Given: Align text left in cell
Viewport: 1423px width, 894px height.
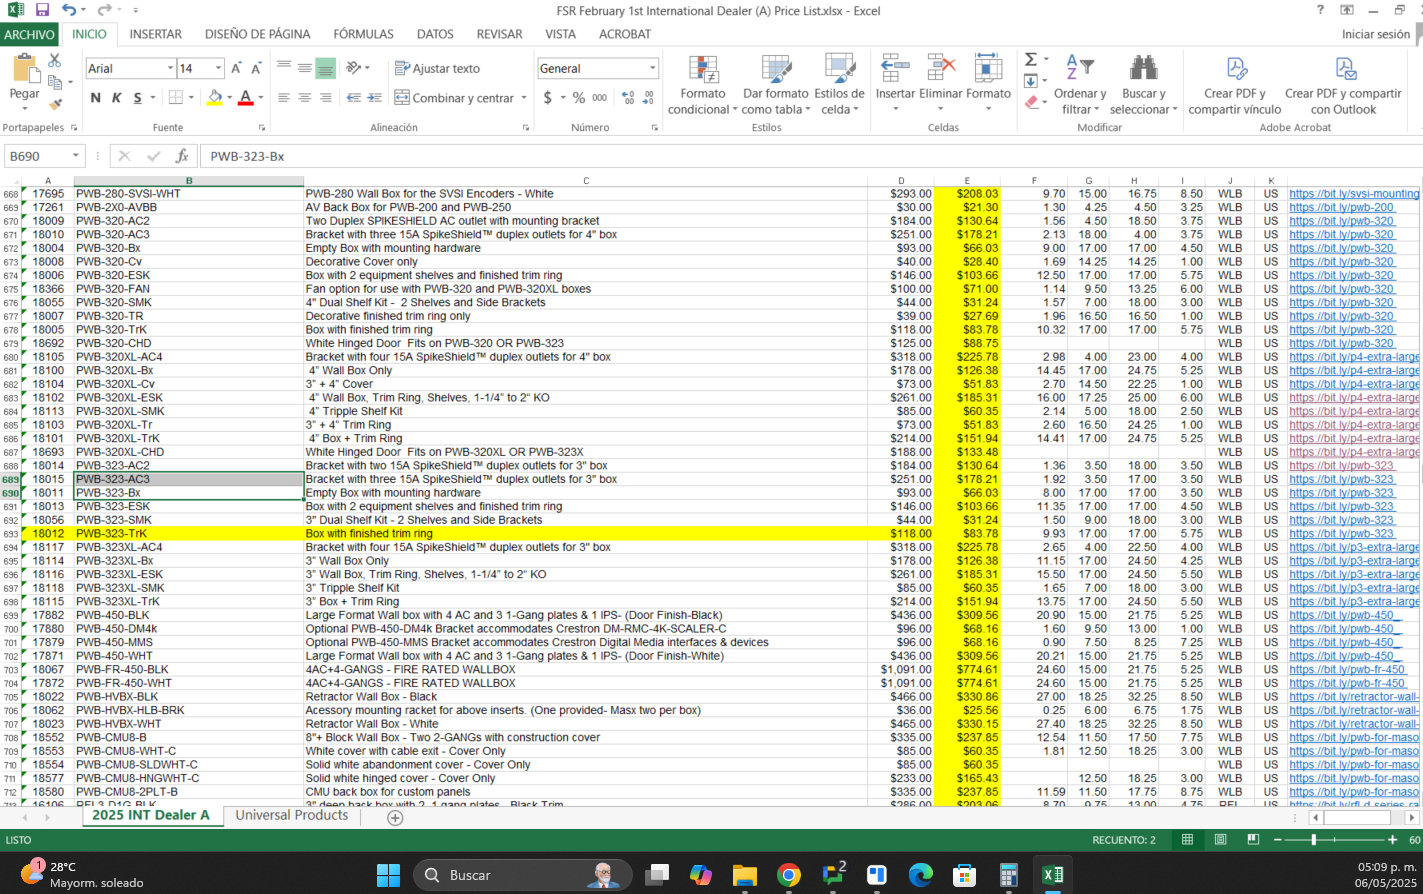Looking at the screenshot, I should (284, 98).
